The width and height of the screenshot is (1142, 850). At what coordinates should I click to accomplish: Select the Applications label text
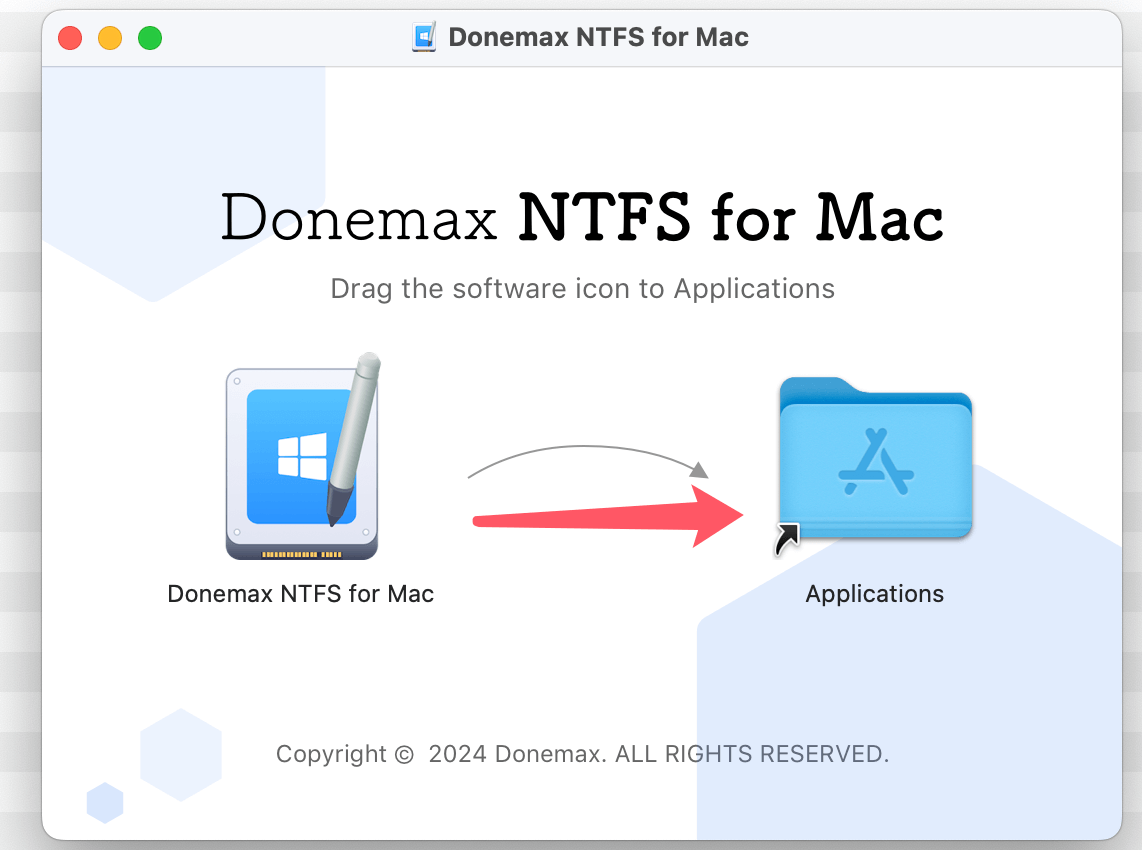click(875, 593)
